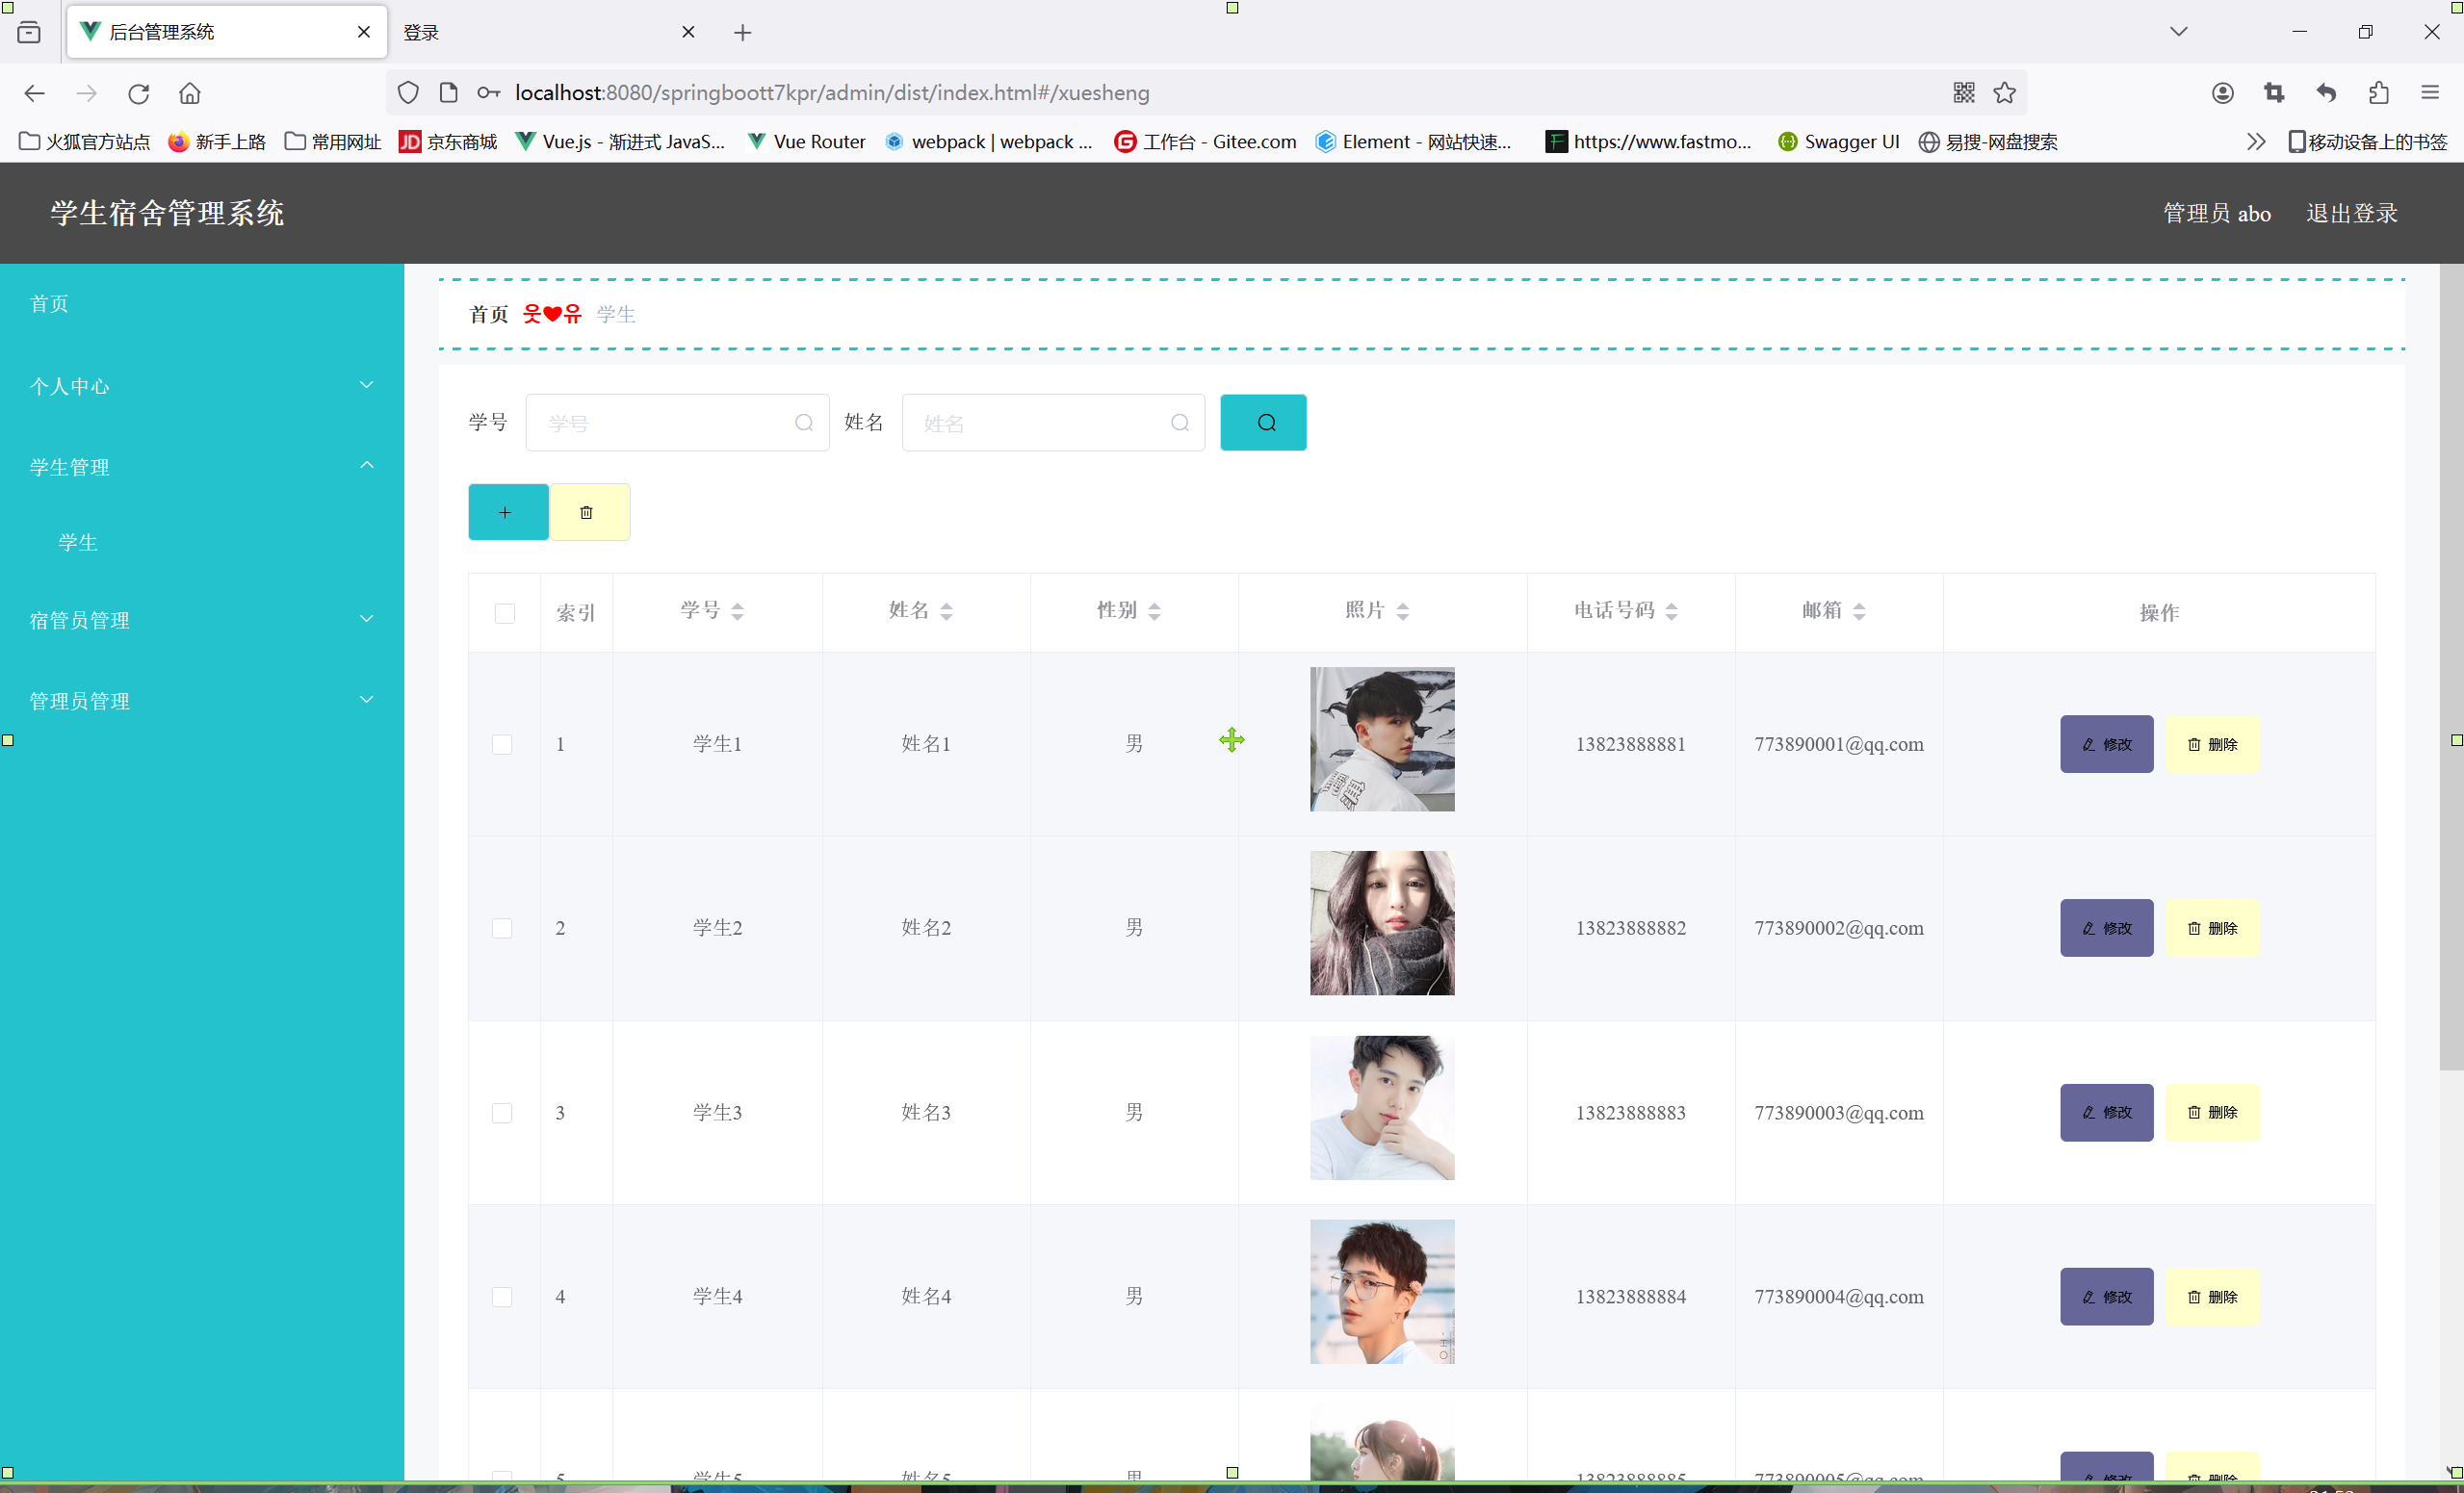Screen dimensions: 2464x1493
Task: Check the checkbox for row 学生4
Action: [502, 1297]
